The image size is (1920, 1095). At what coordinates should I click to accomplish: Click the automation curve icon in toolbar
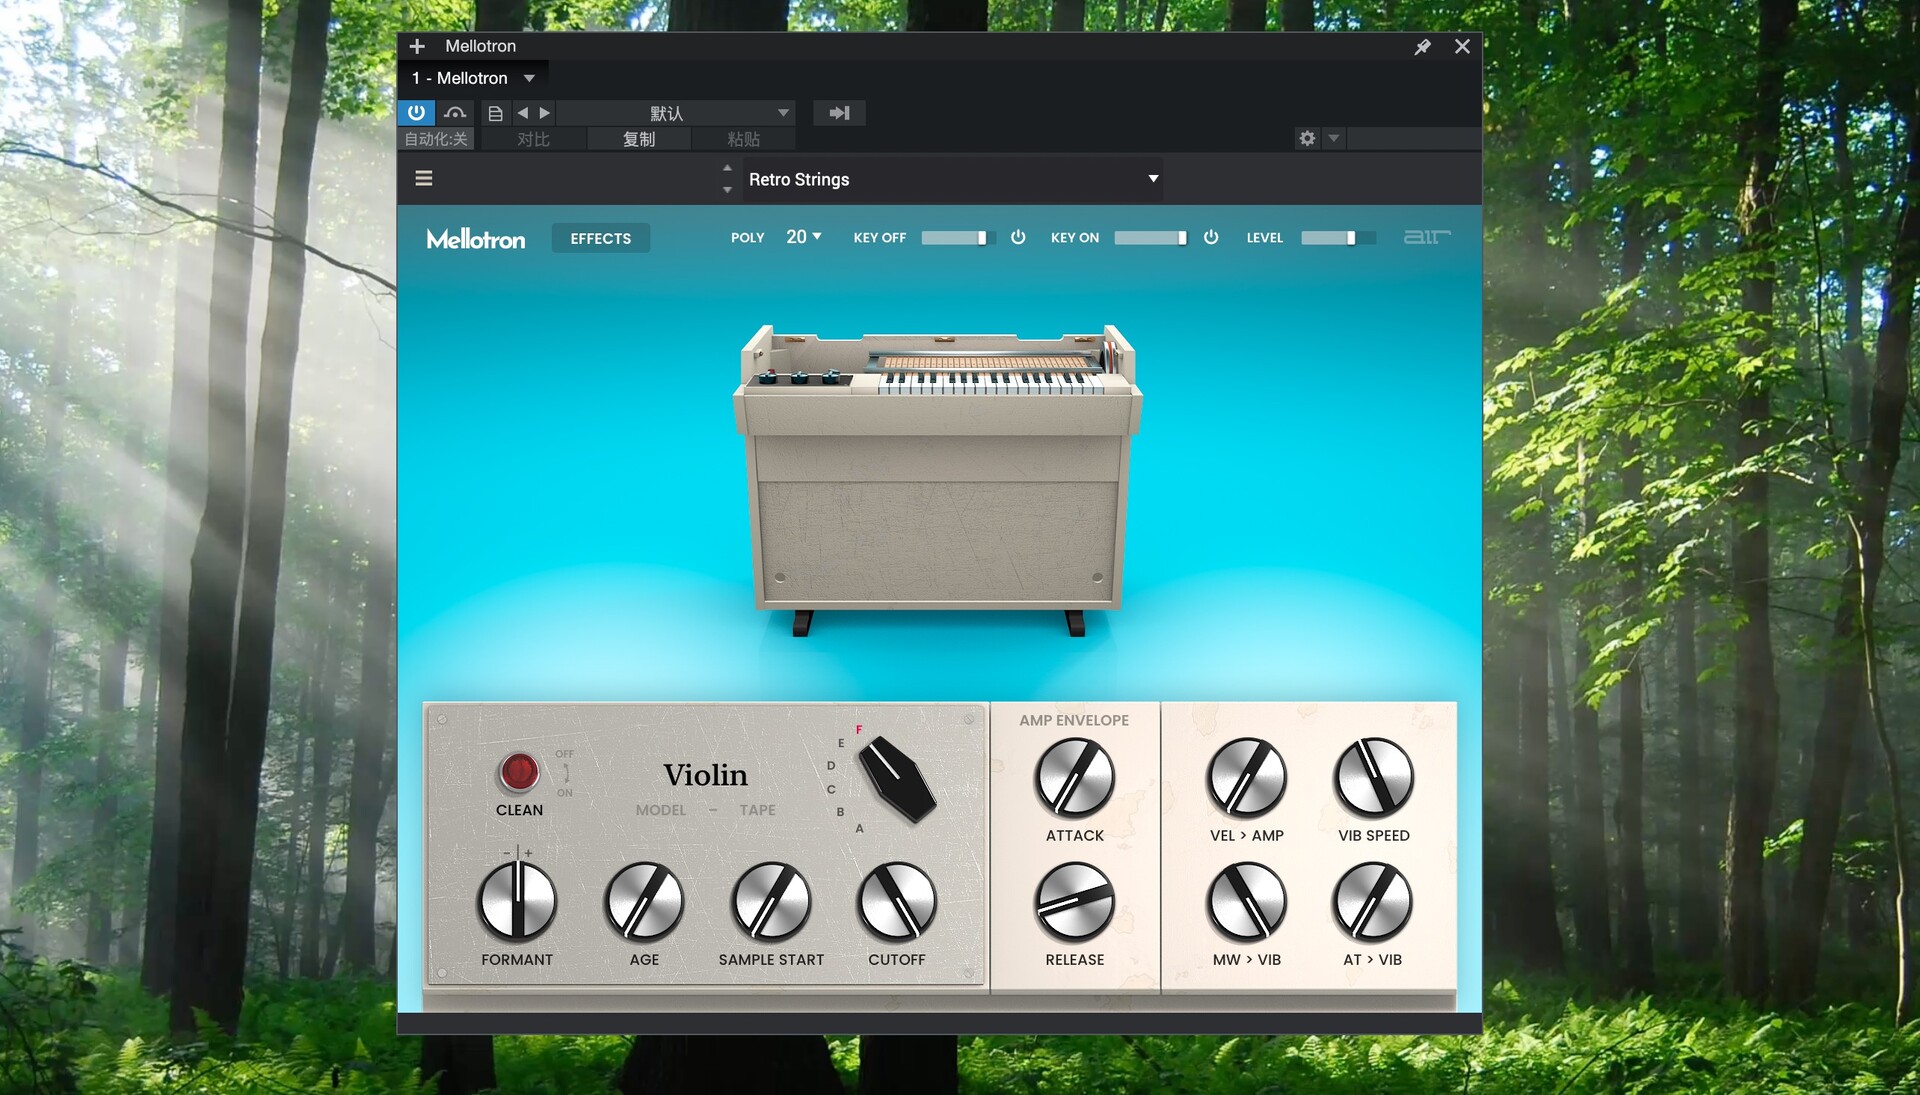pos(455,113)
